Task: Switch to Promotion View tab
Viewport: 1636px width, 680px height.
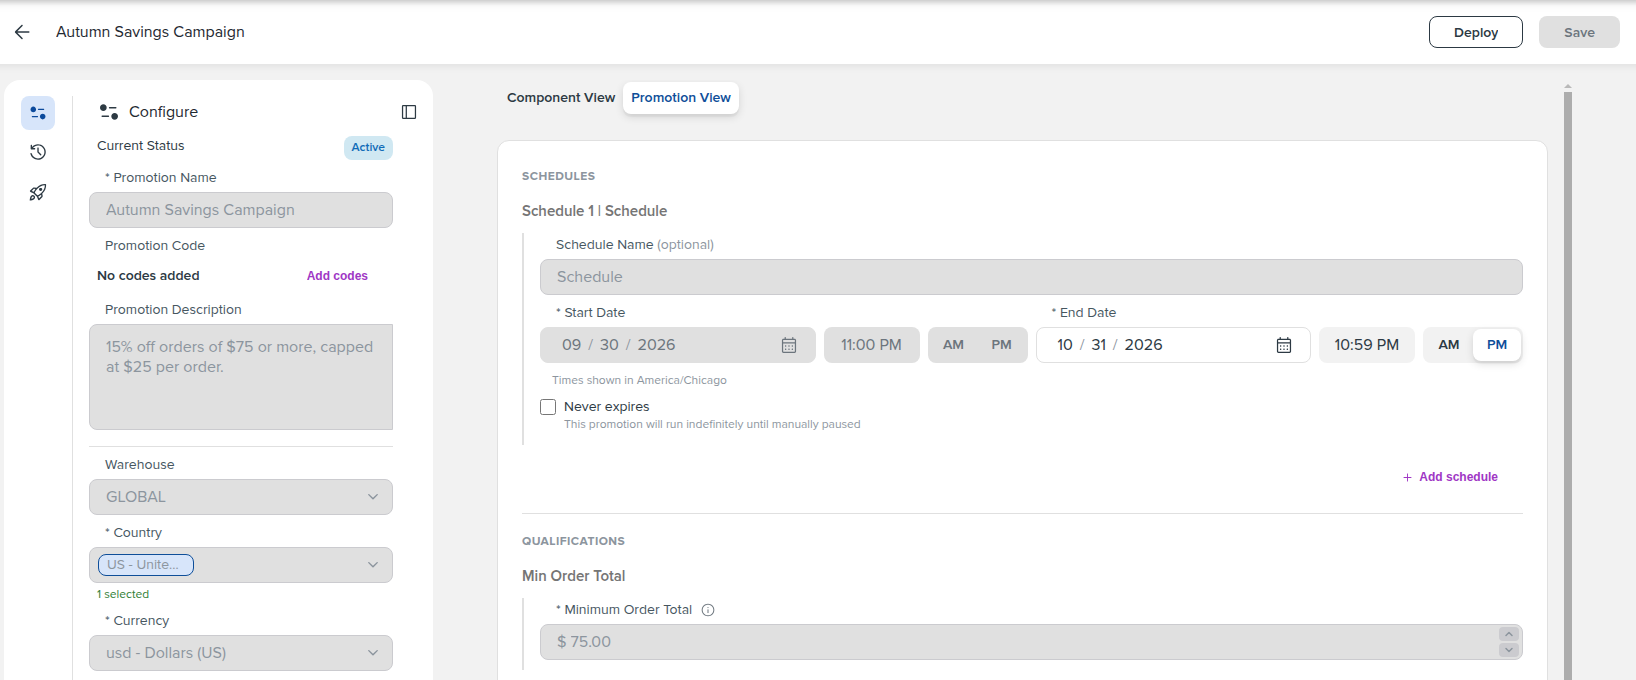Action: click(x=681, y=98)
